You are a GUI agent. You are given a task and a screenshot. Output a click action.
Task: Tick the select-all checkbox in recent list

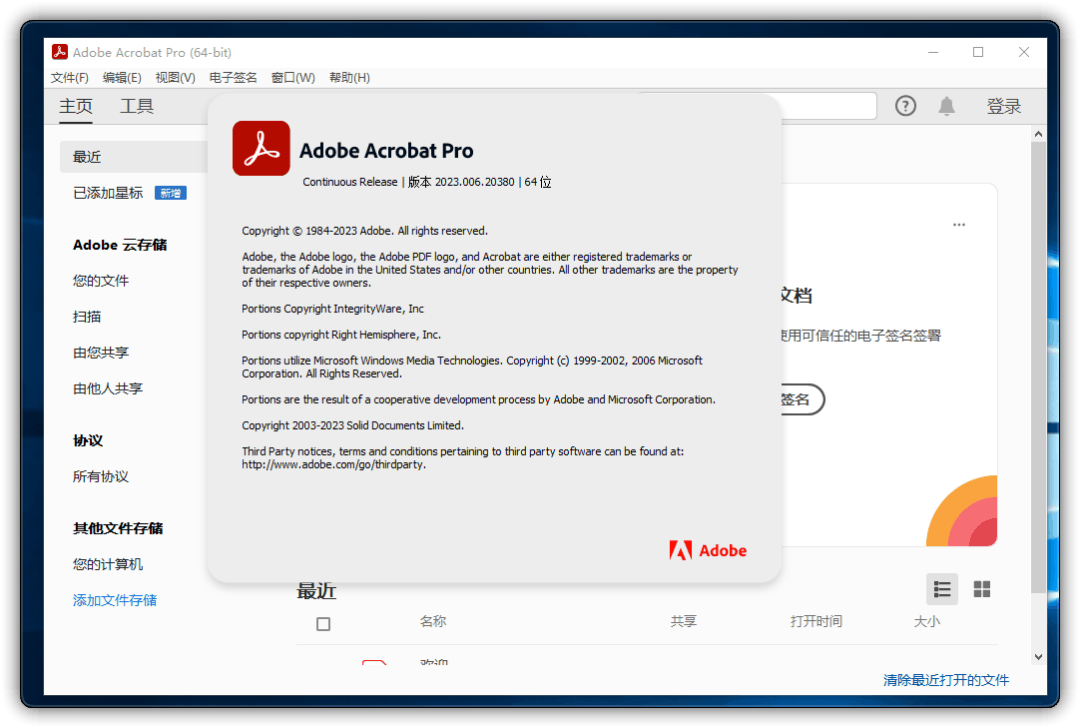click(323, 624)
